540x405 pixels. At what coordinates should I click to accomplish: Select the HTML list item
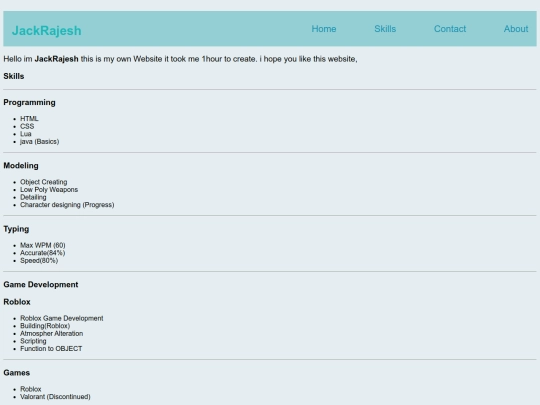(29, 119)
